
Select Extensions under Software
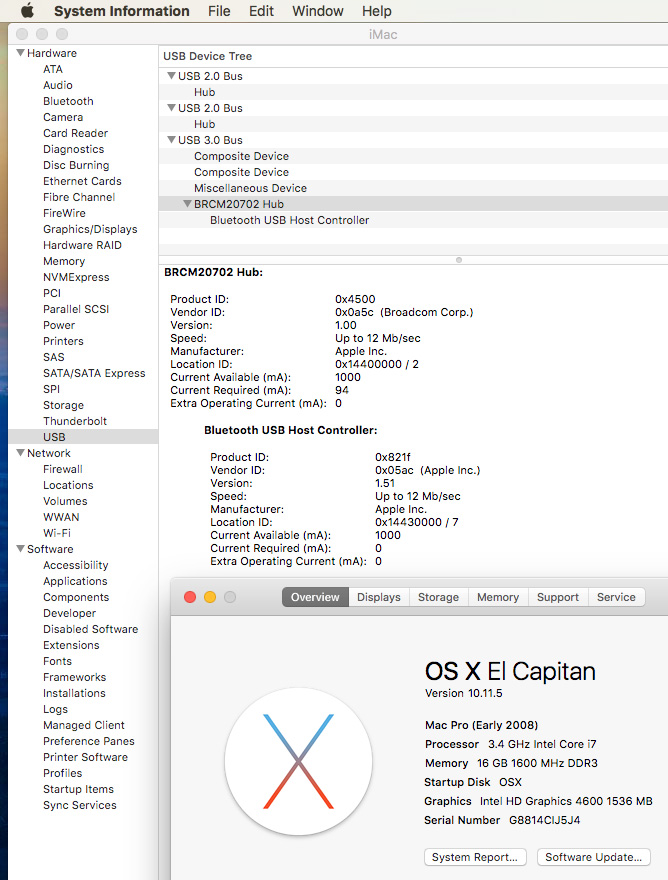click(x=71, y=645)
